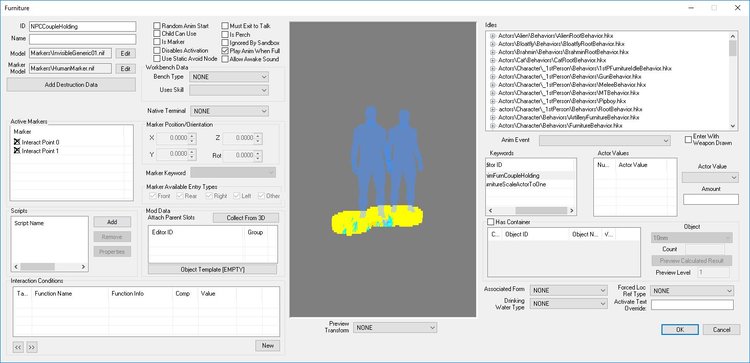Click the couple marker 3D preview
Screen dimensions: 750x363
click(x=383, y=169)
